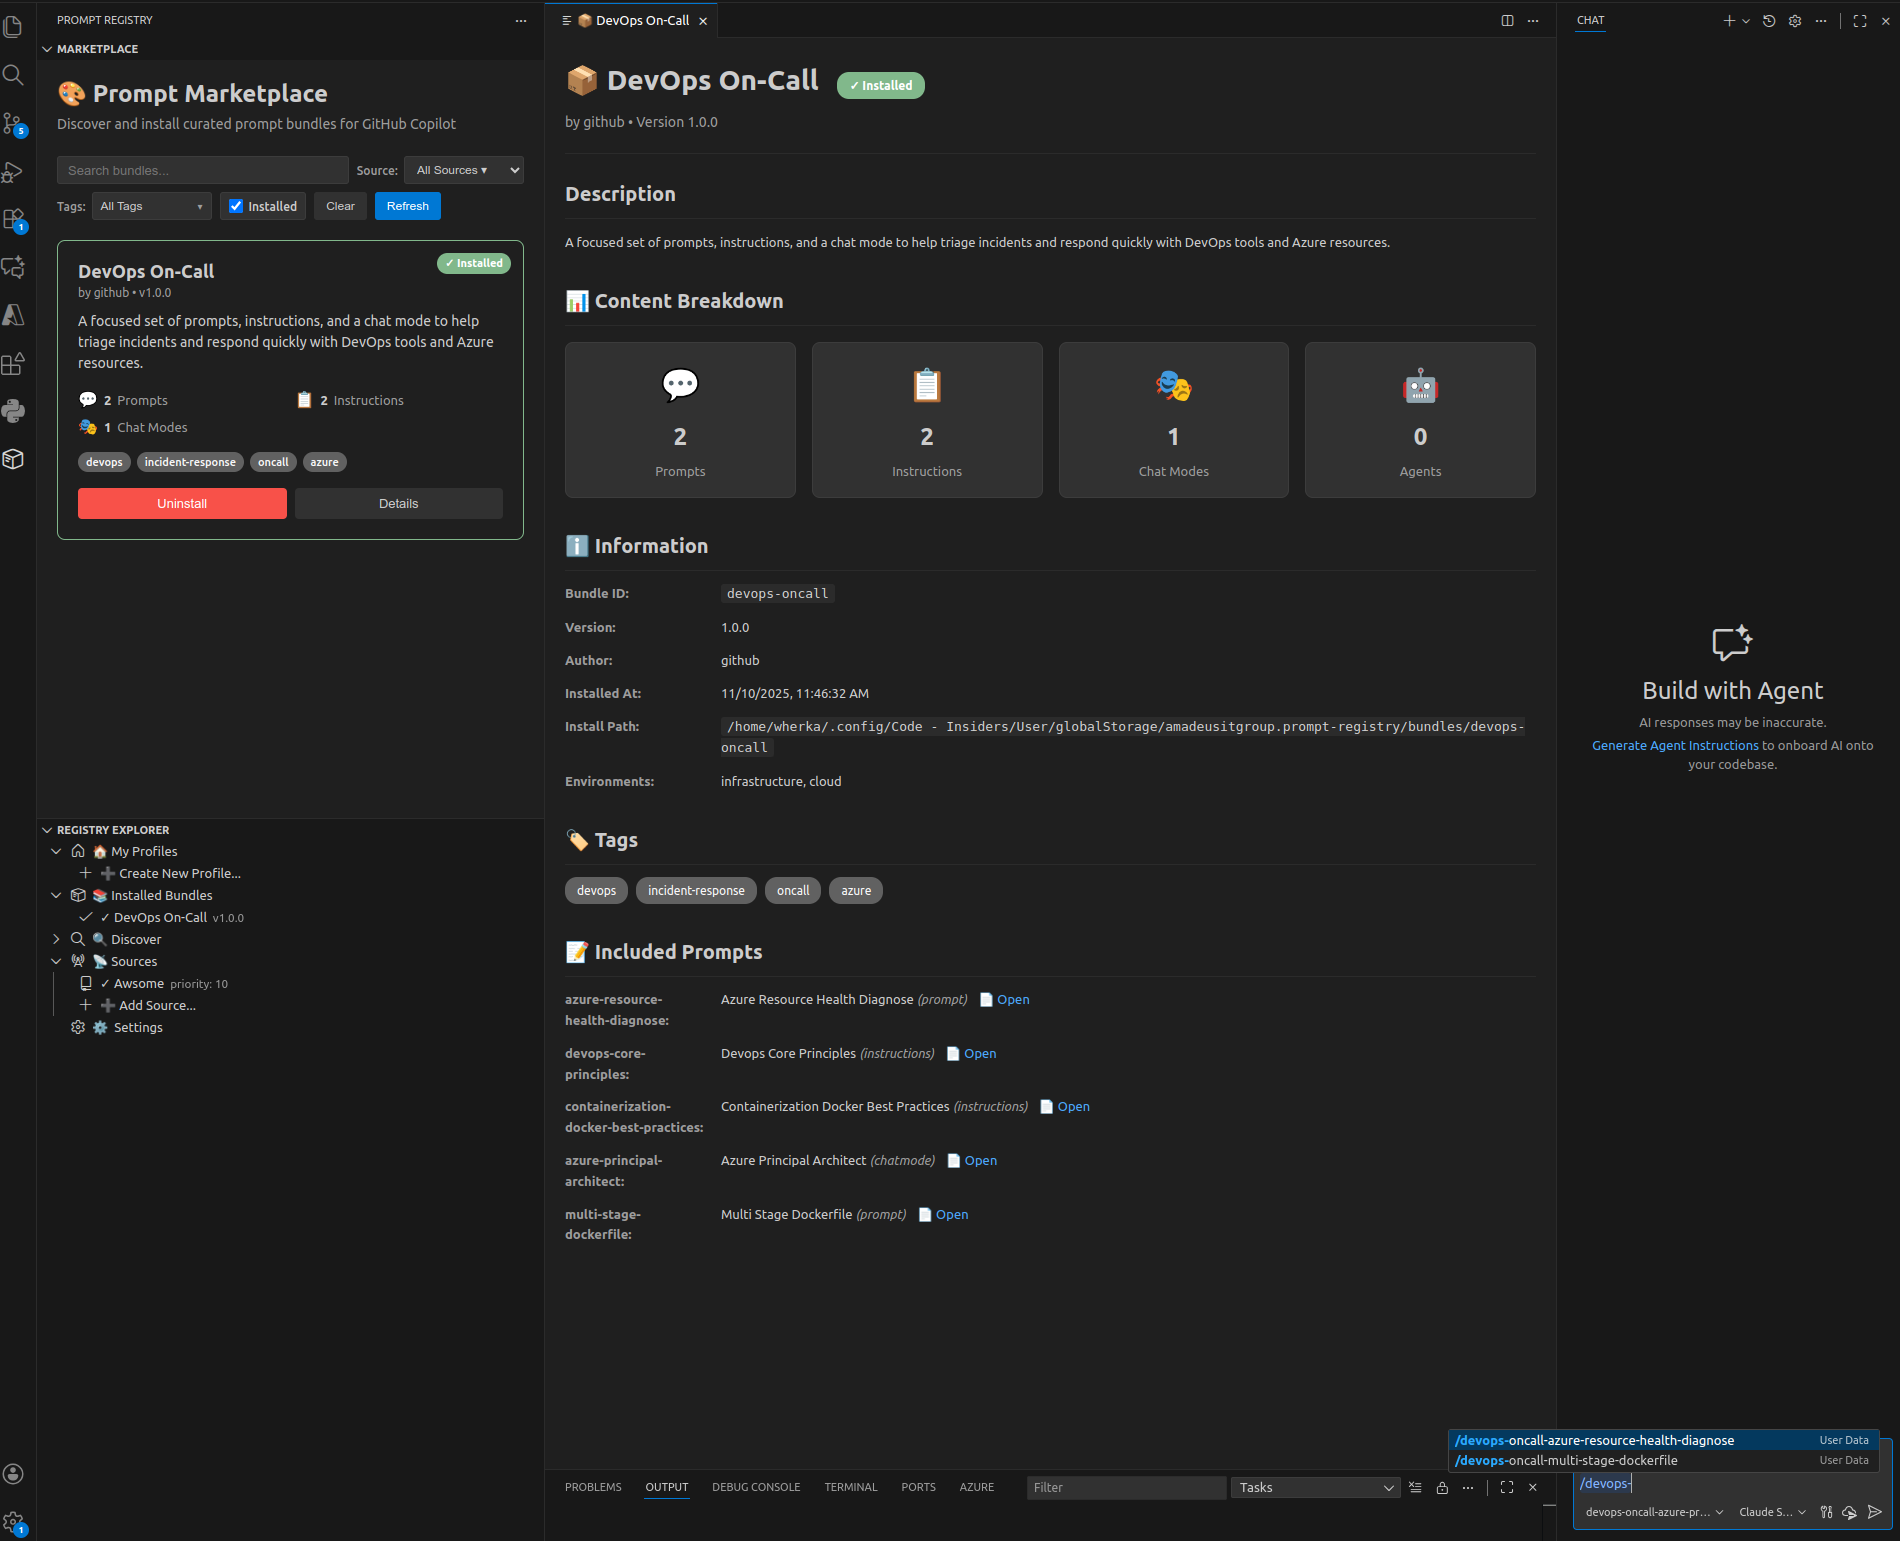Uncheck the Installed filter checkbox
Viewport: 1900px width, 1541px height.
tap(236, 206)
